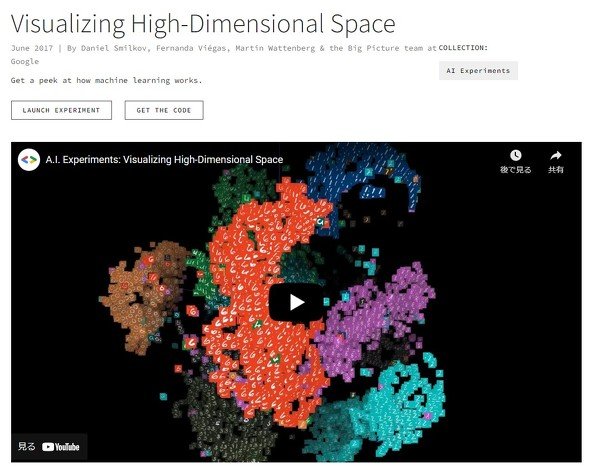Play the YouTube video
Viewport: 590px width, 468px height.
pyautogui.click(x=296, y=302)
